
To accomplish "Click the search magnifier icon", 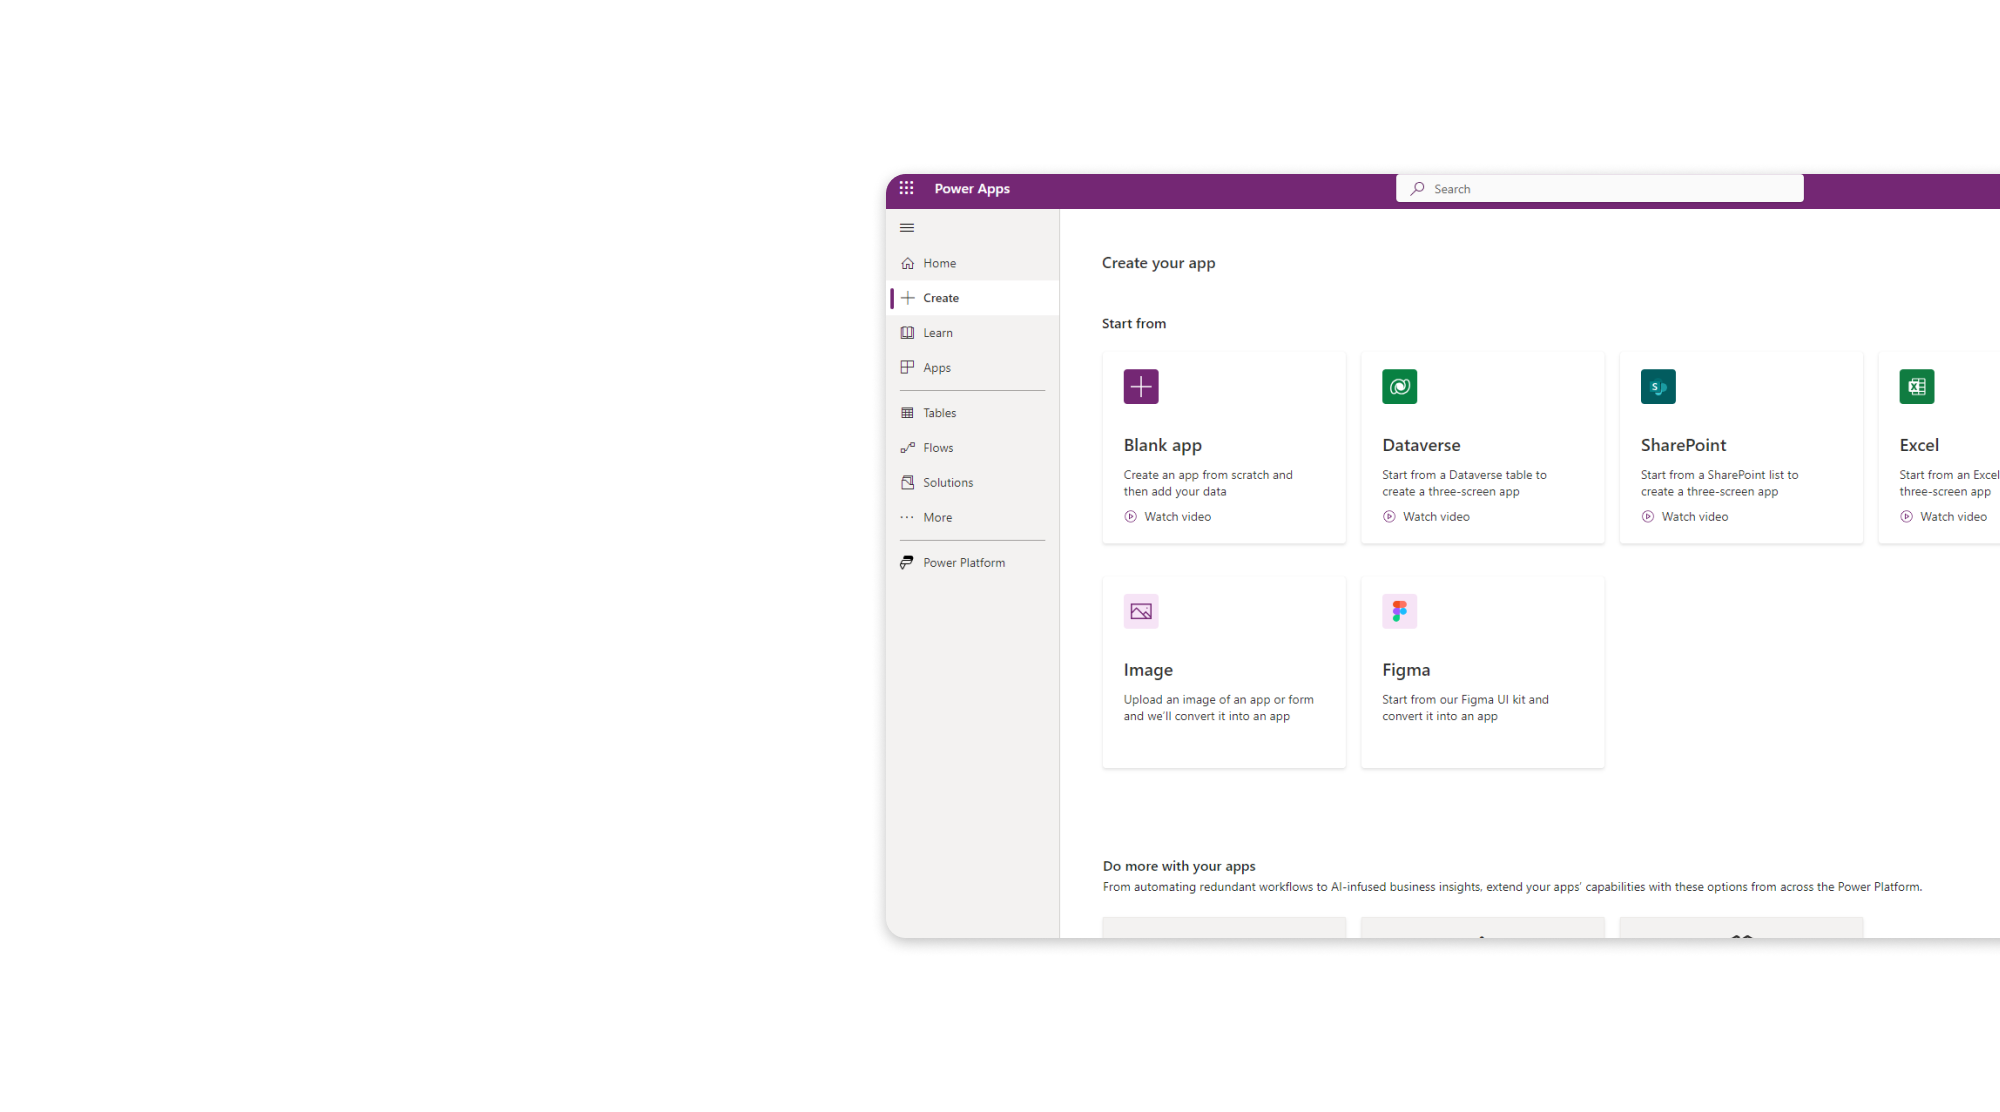I will tap(1418, 189).
